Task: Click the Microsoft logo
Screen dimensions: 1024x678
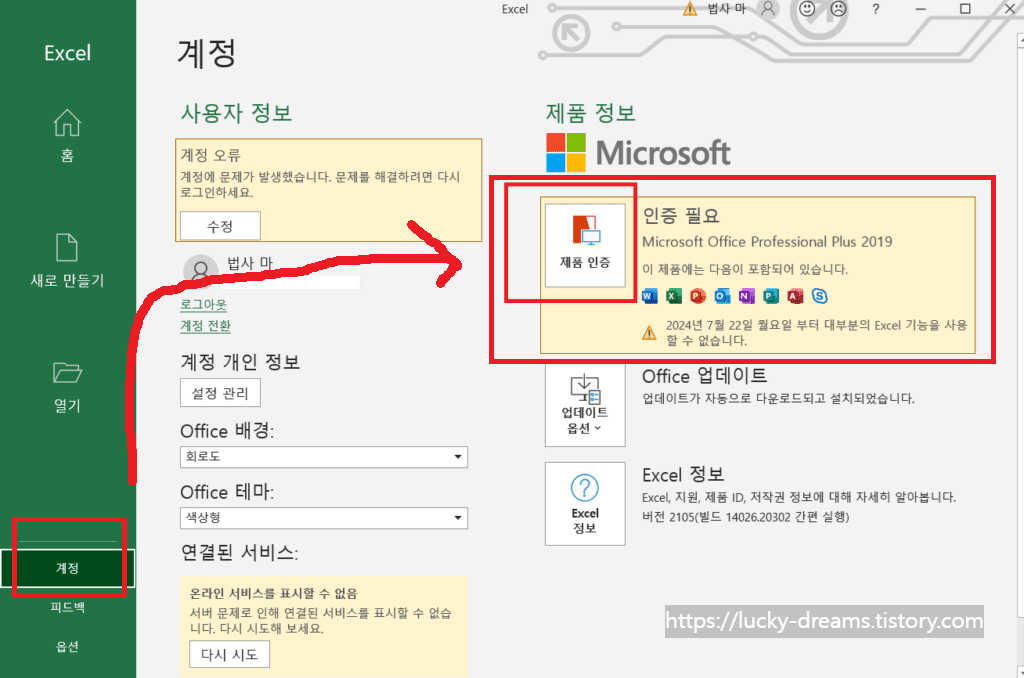Action: pyautogui.click(x=638, y=153)
